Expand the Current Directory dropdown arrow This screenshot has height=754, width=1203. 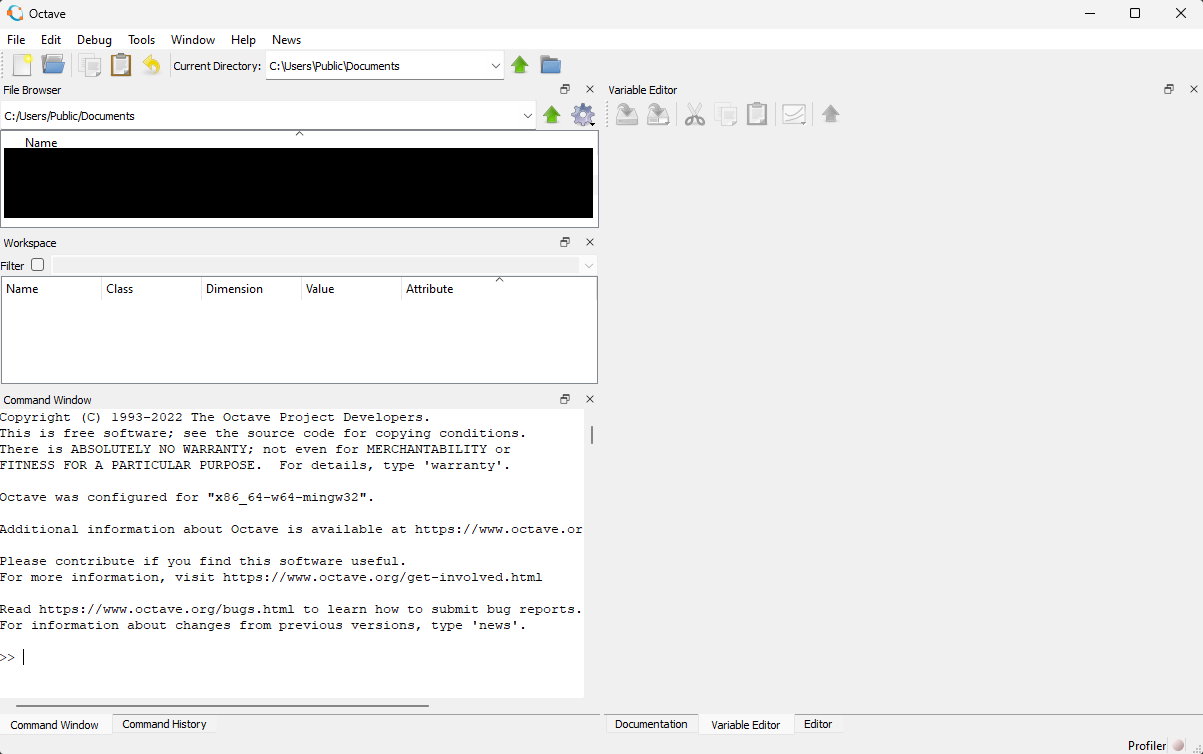(496, 66)
